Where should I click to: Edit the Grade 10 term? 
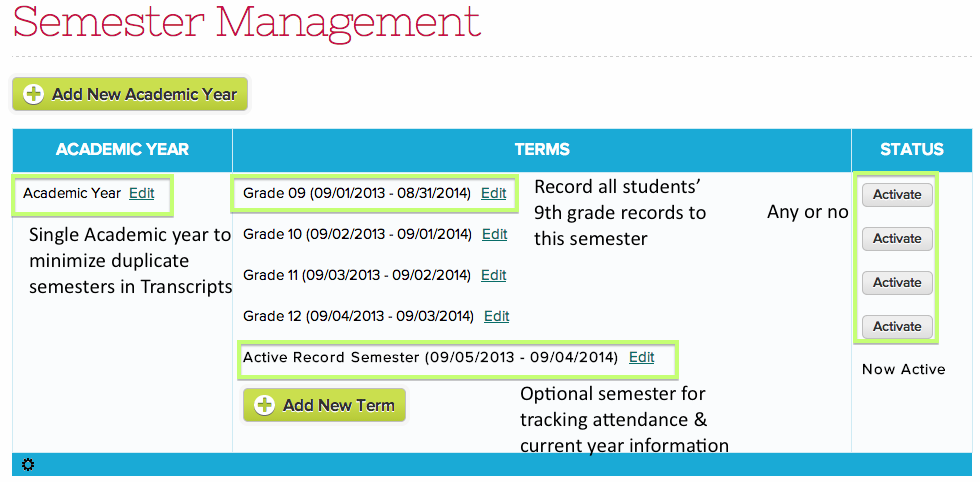pos(494,234)
